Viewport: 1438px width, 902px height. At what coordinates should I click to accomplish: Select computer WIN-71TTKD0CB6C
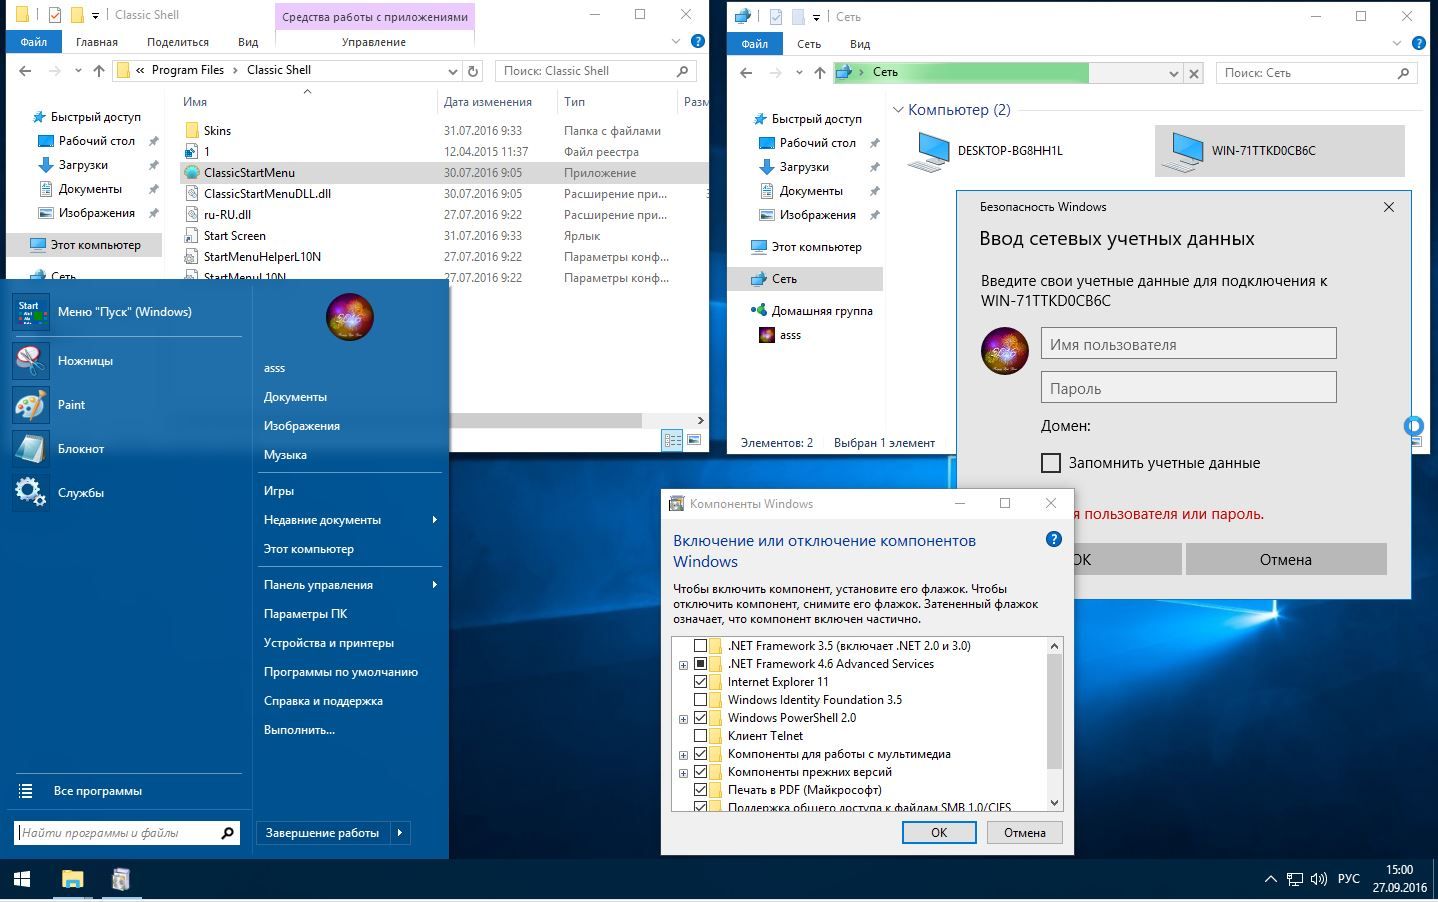pos(1279,151)
